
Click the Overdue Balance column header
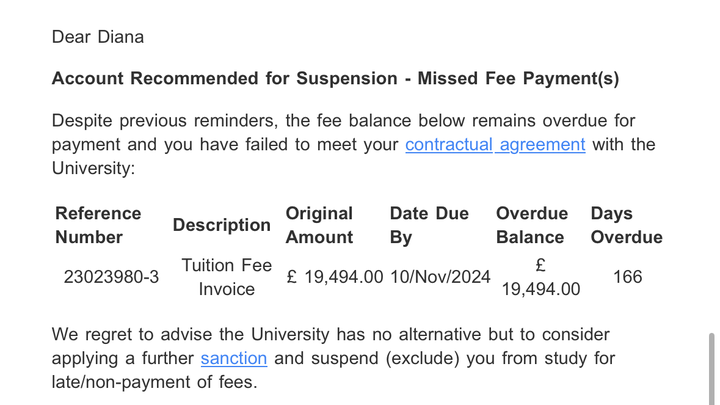[x=532, y=225]
